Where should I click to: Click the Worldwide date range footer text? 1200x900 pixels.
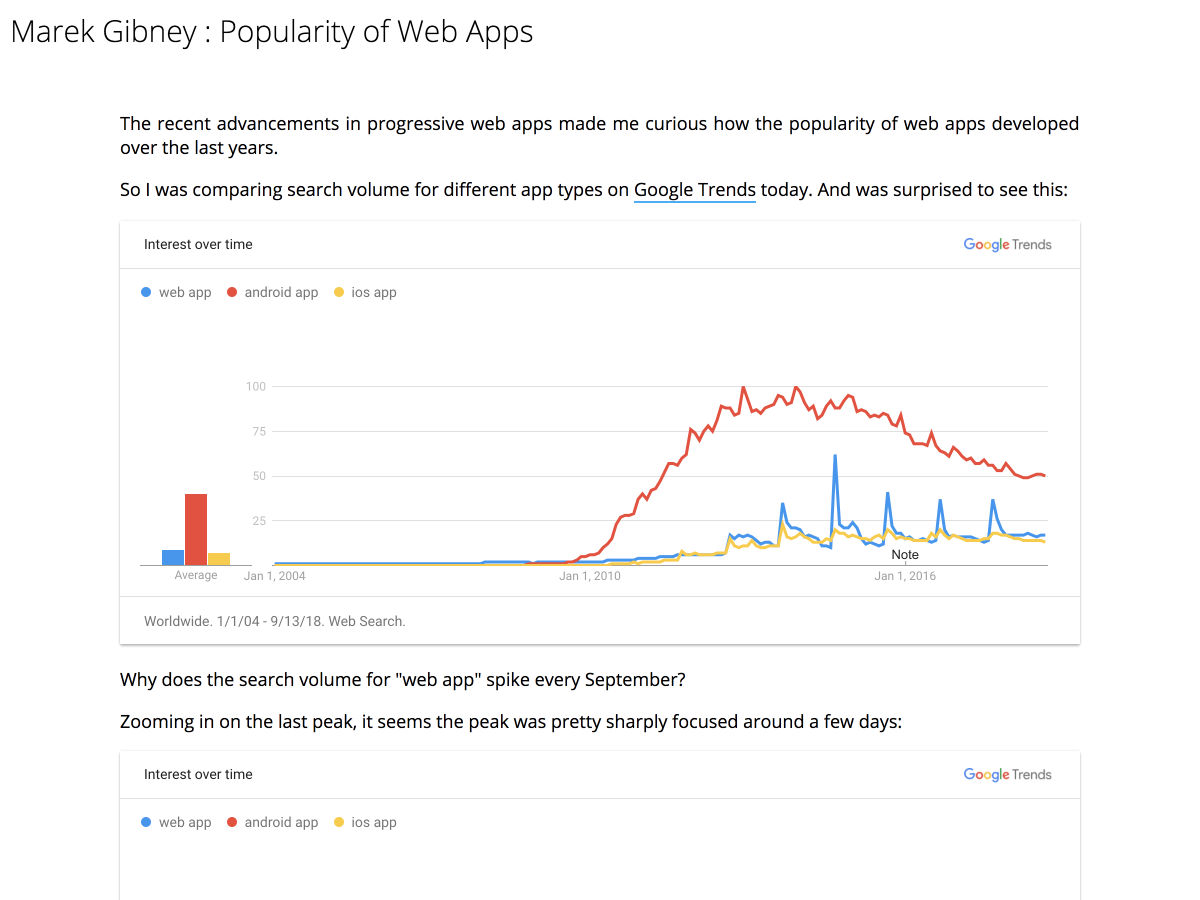click(x=275, y=621)
